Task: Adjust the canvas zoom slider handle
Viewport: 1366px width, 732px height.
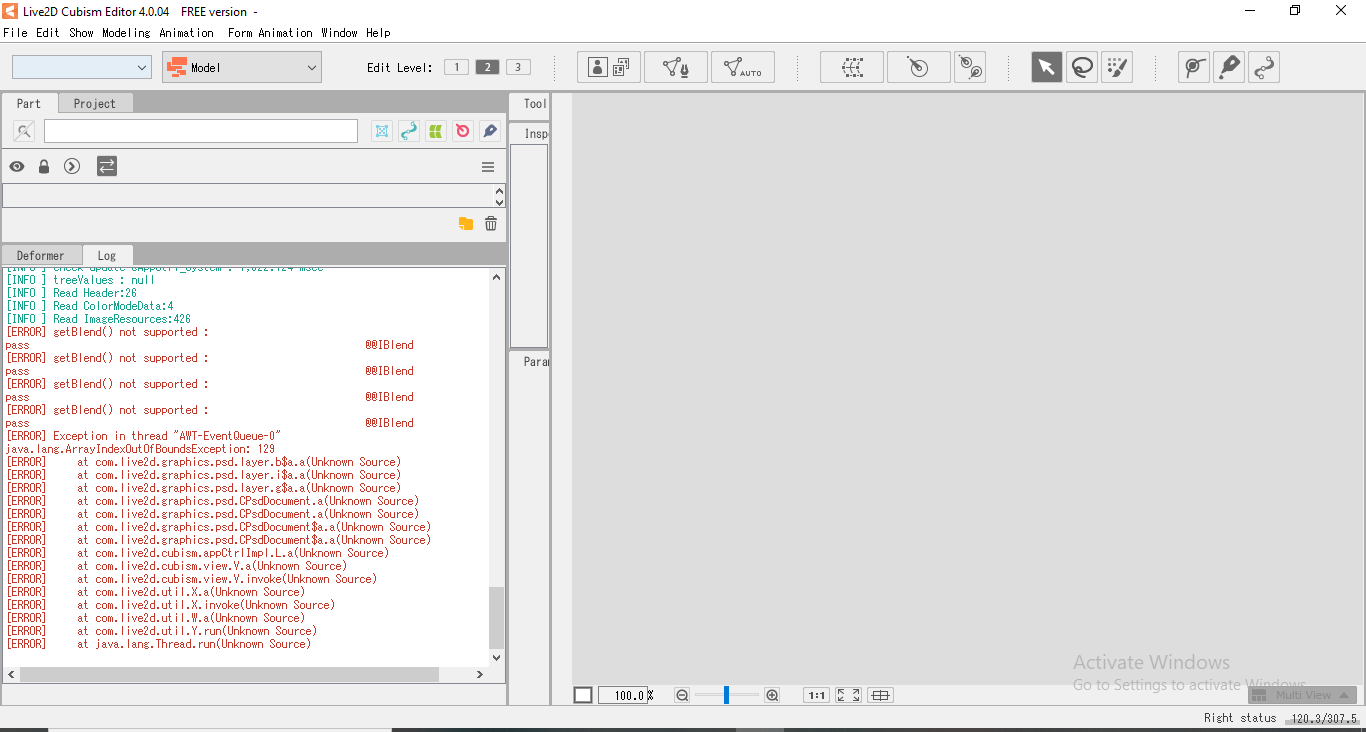Action: click(x=727, y=695)
